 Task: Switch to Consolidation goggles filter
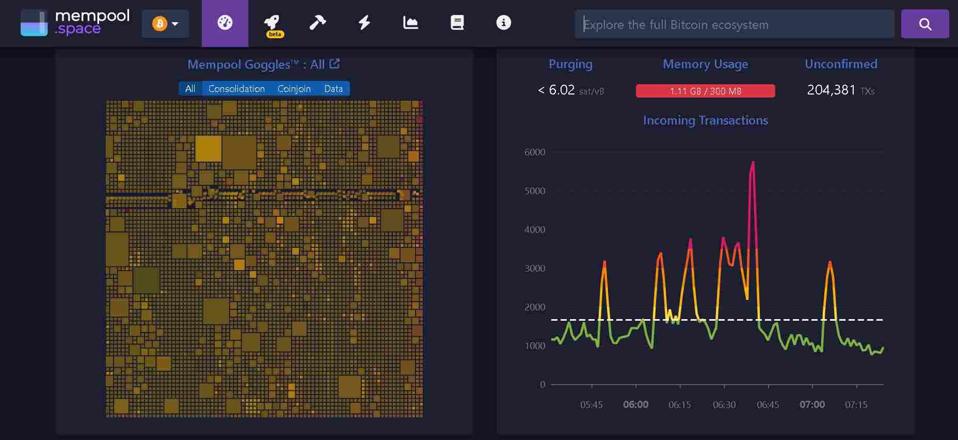pyautogui.click(x=236, y=89)
